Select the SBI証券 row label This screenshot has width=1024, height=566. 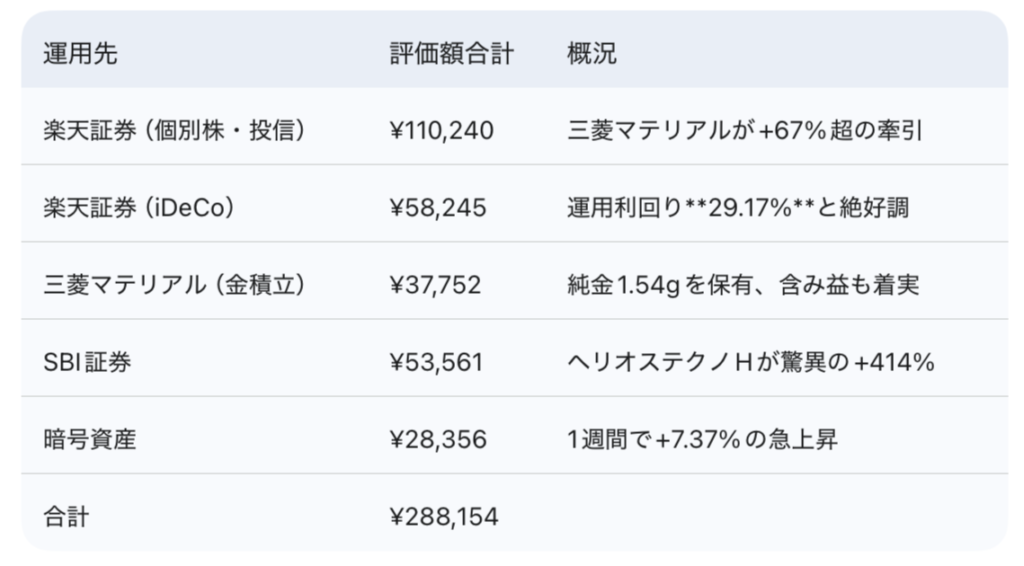pyautogui.click(x=87, y=362)
